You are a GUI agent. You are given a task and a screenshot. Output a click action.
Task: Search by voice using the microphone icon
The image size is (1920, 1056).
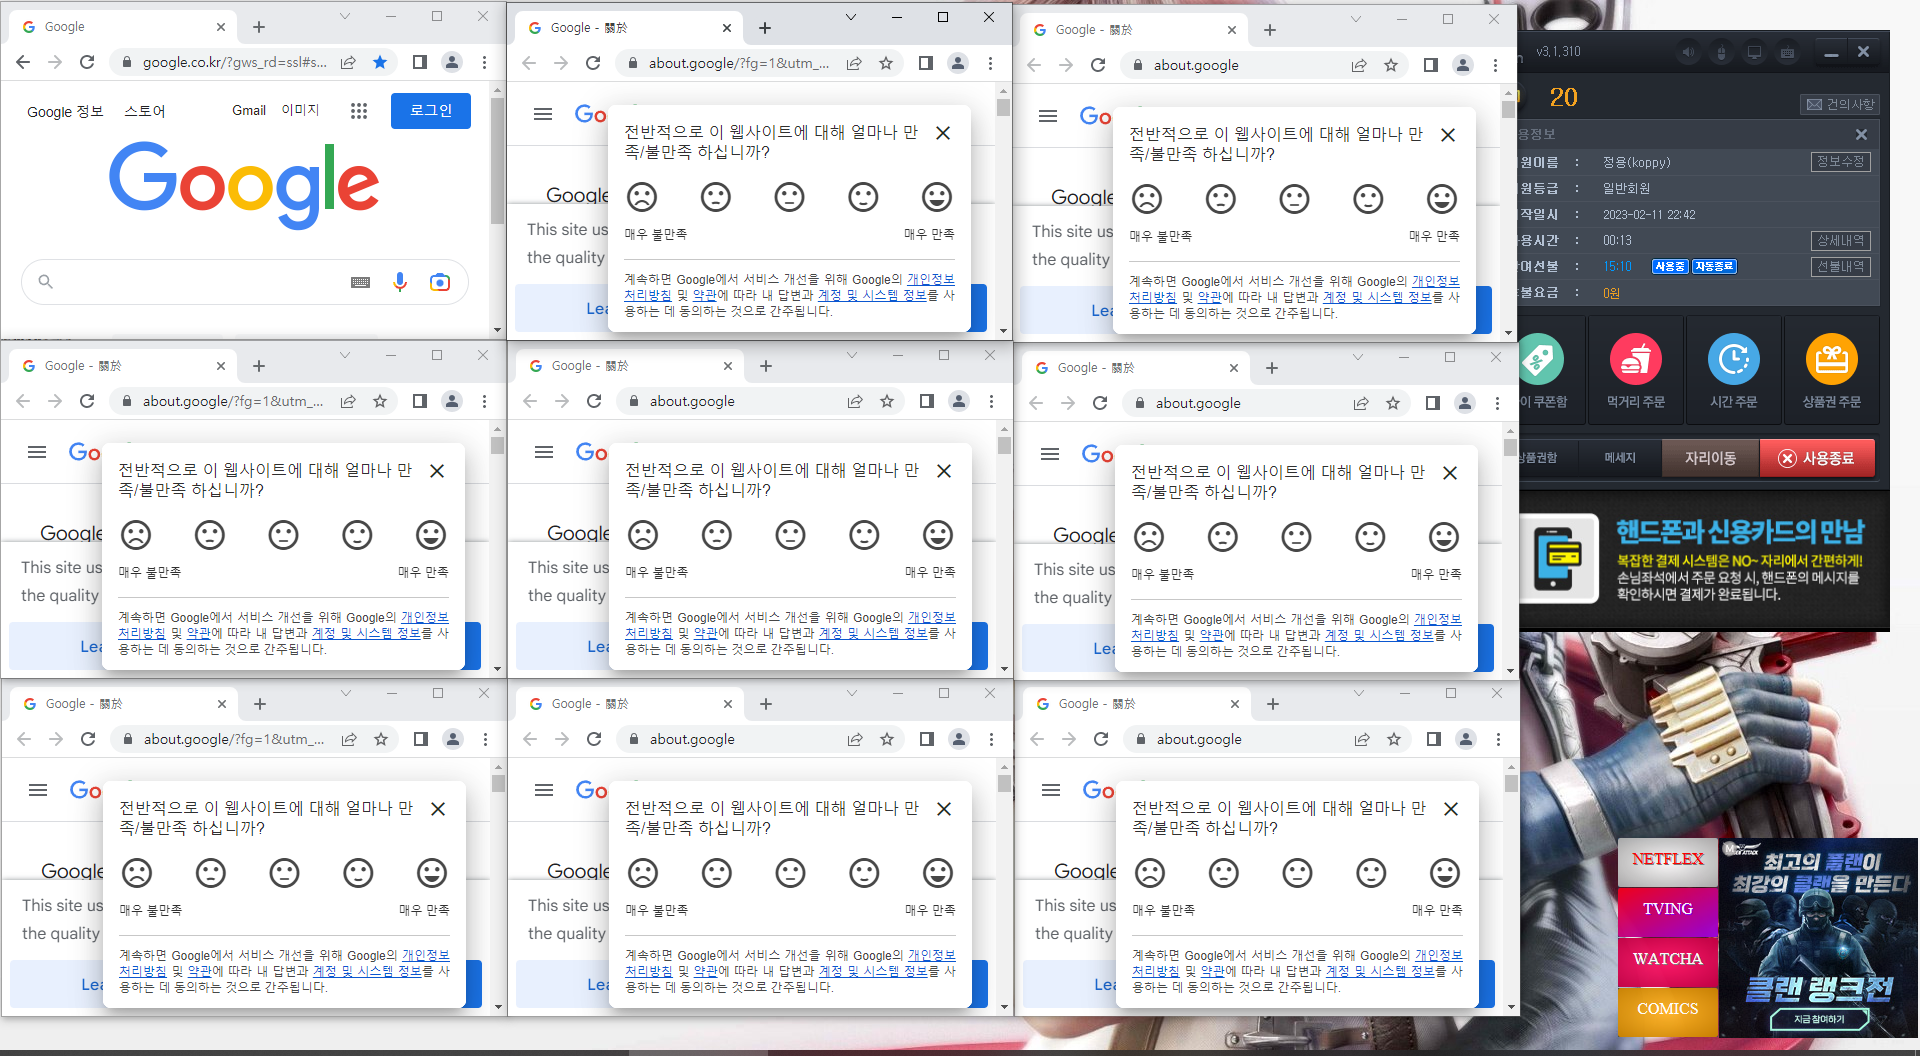pyautogui.click(x=400, y=282)
